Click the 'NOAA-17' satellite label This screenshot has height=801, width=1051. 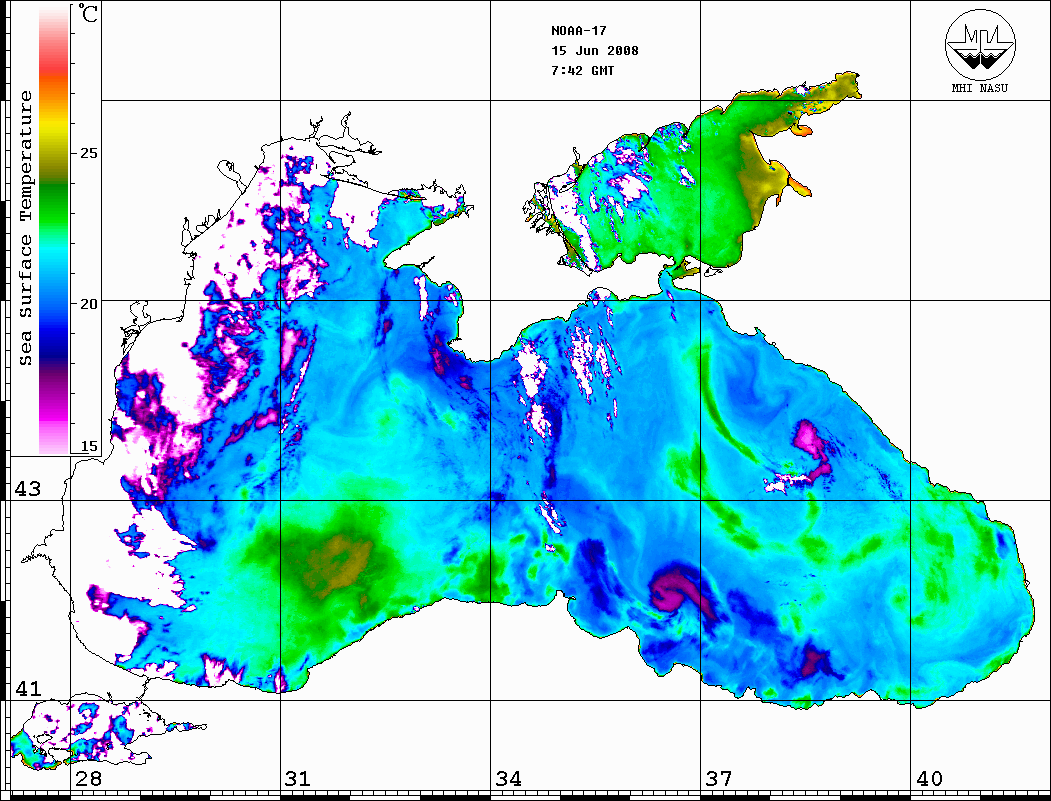[578, 31]
